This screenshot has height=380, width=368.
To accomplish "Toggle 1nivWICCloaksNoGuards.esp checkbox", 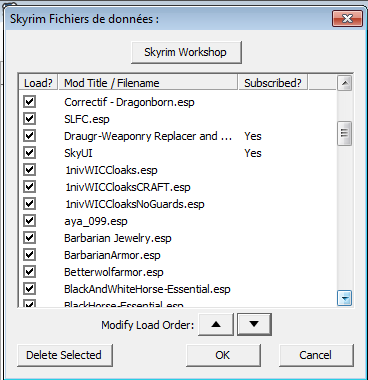I will click(30, 203).
